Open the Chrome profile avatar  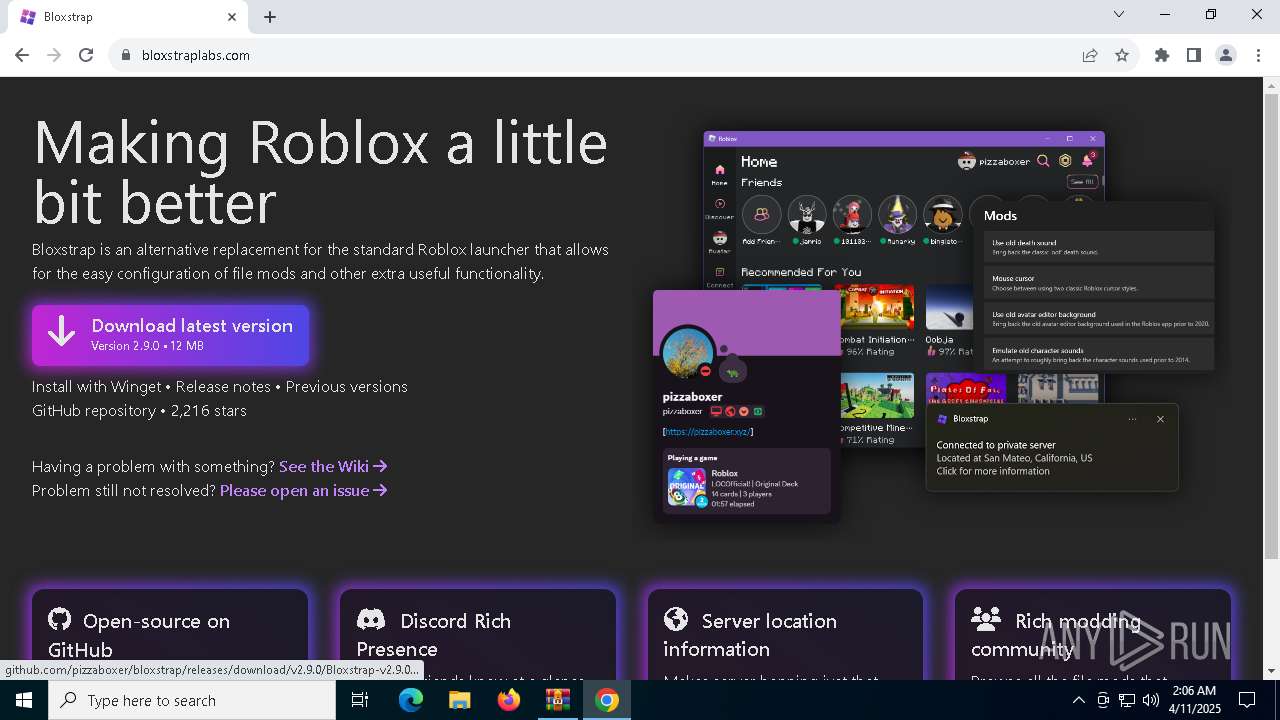point(1226,56)
